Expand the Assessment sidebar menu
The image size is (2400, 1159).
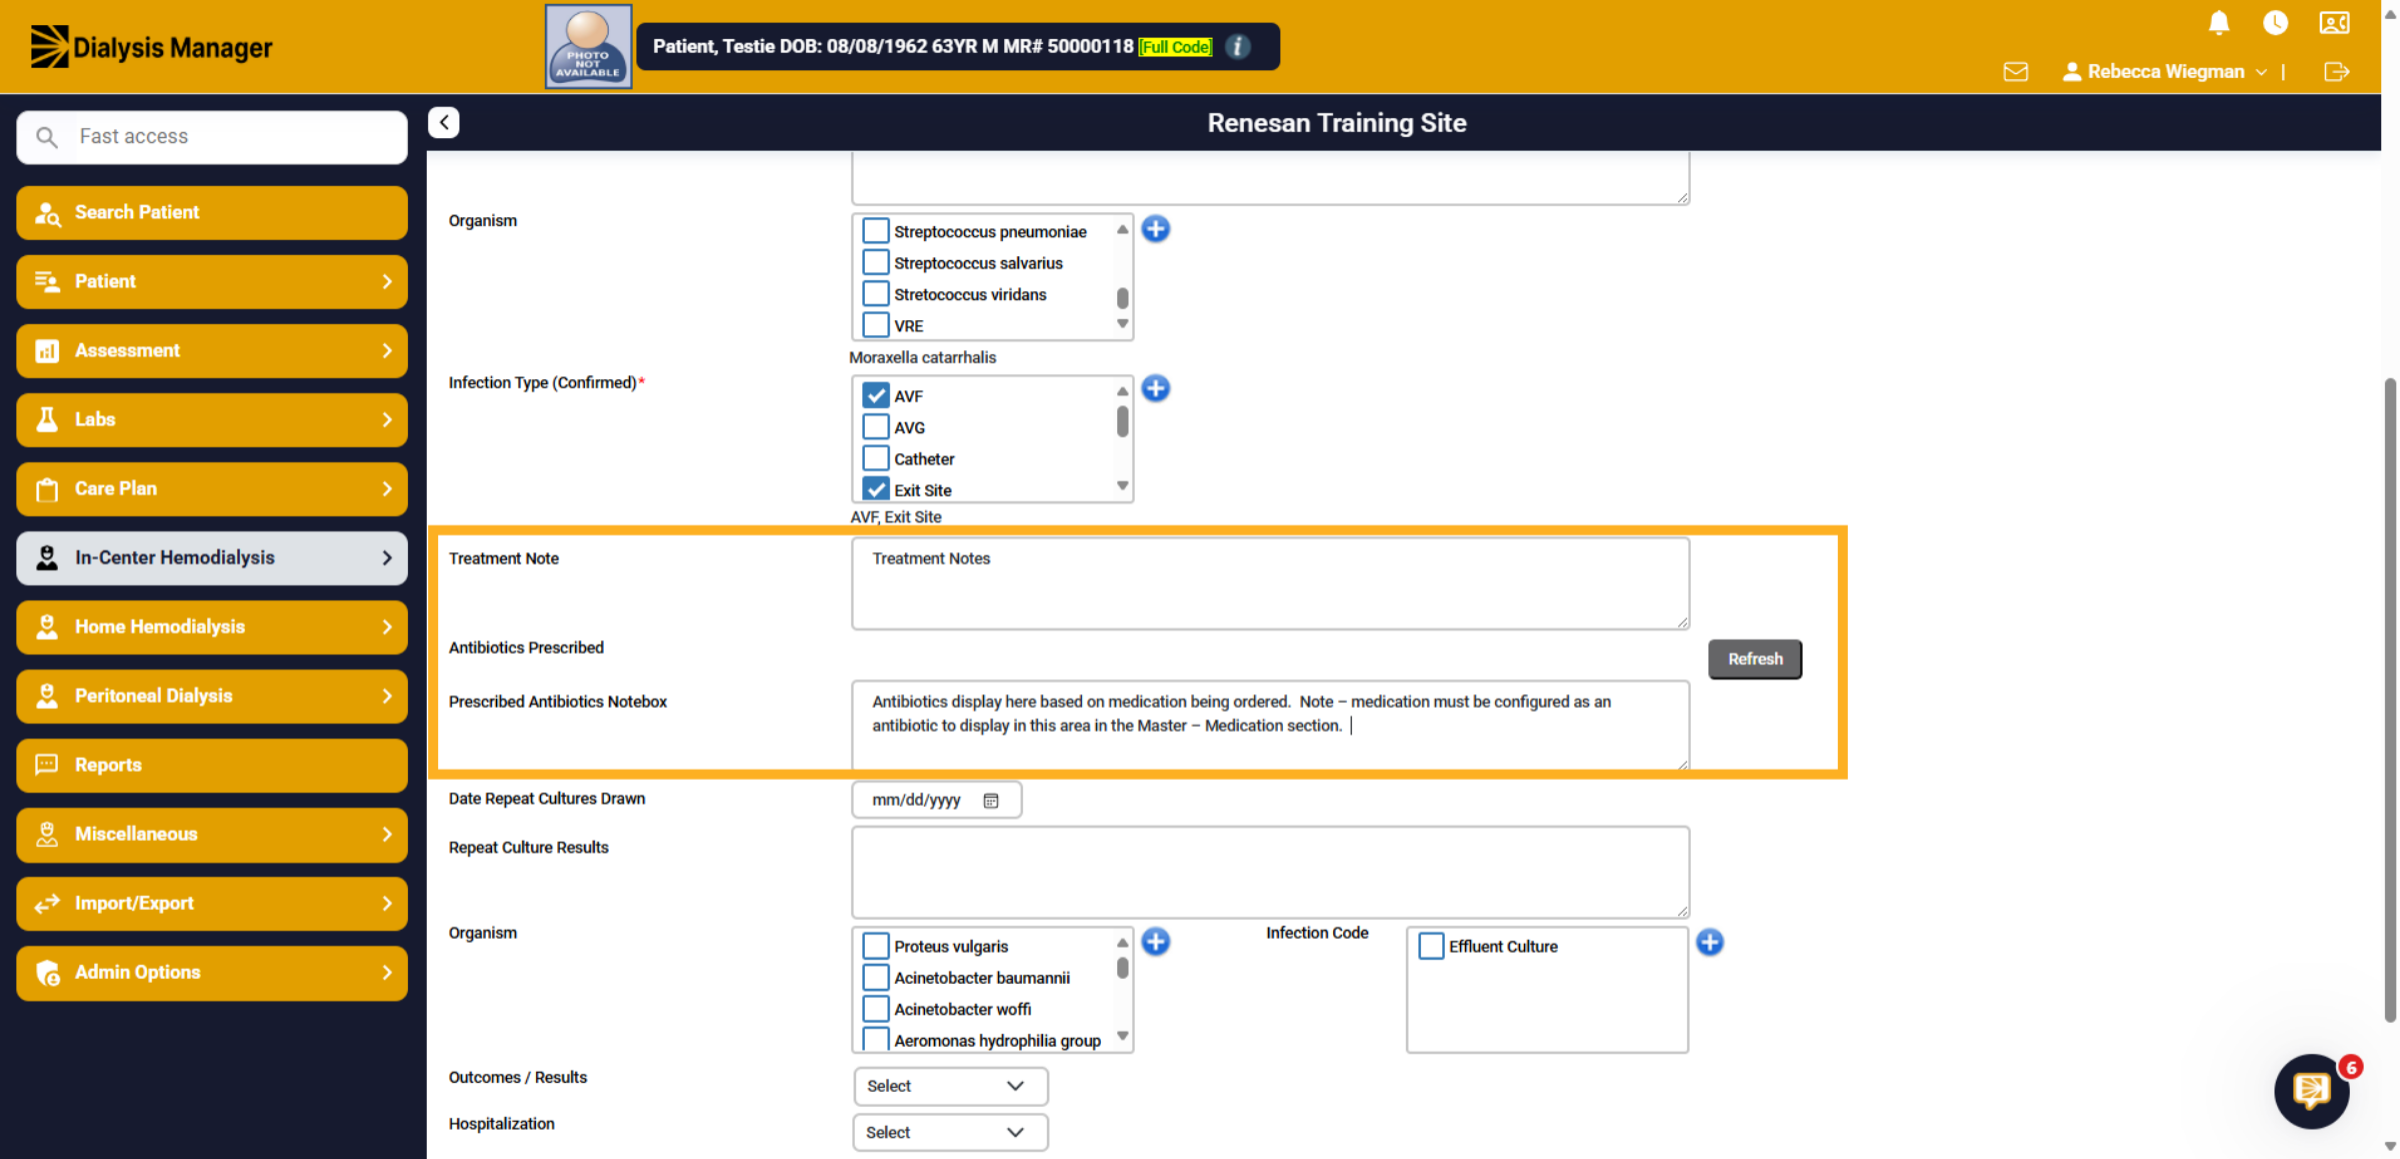coord(212,351)
